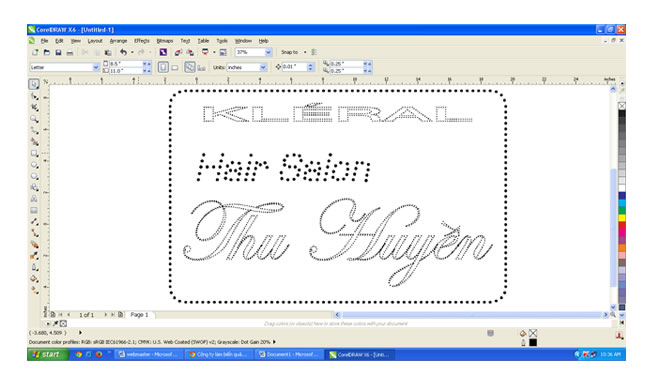Select the Rectangle tool in toolbox
This screenshot has height=371, width=650.
[x=34, y=153]
